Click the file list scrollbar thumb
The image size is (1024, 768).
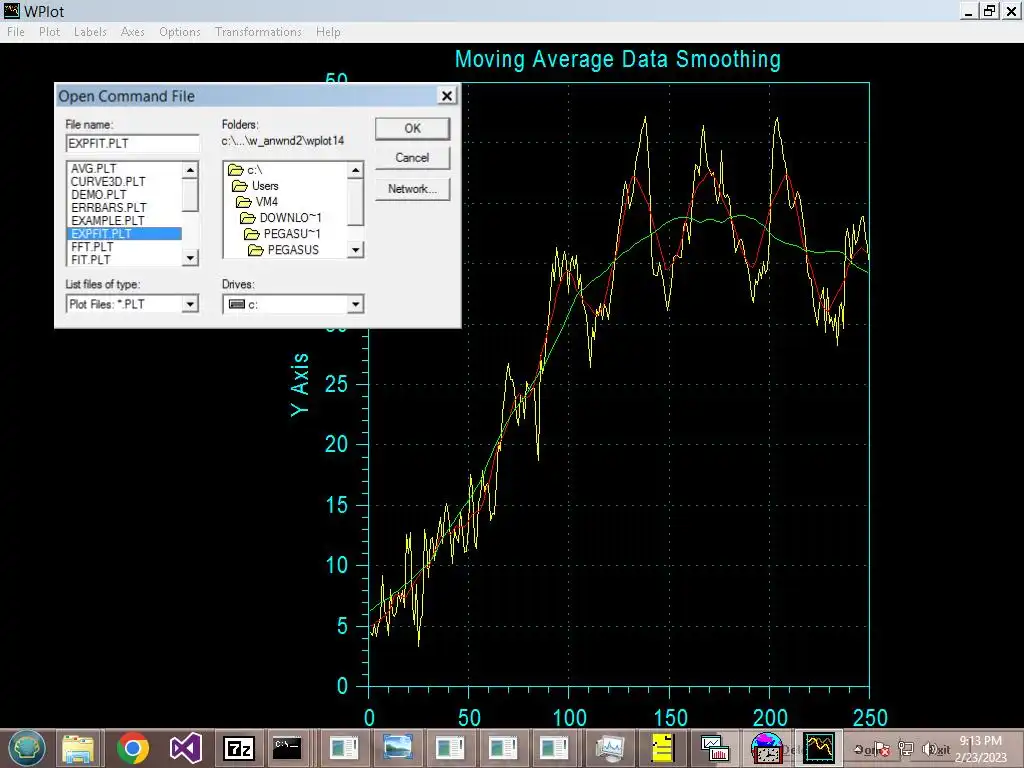[x=190, y=195]
